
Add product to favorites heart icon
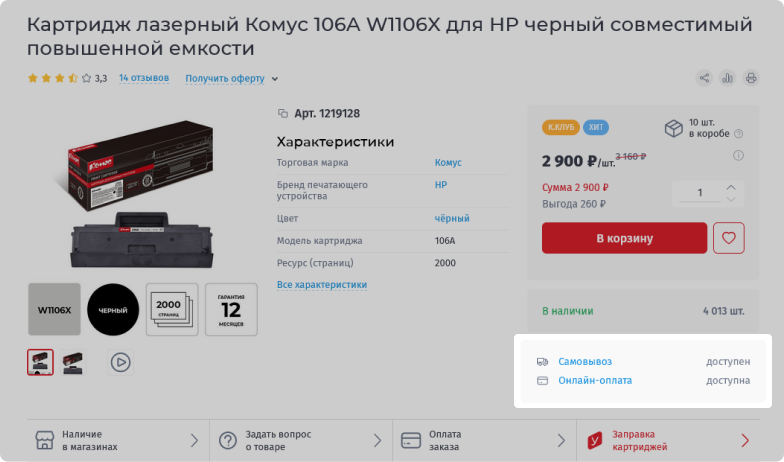tap(728, 238)
